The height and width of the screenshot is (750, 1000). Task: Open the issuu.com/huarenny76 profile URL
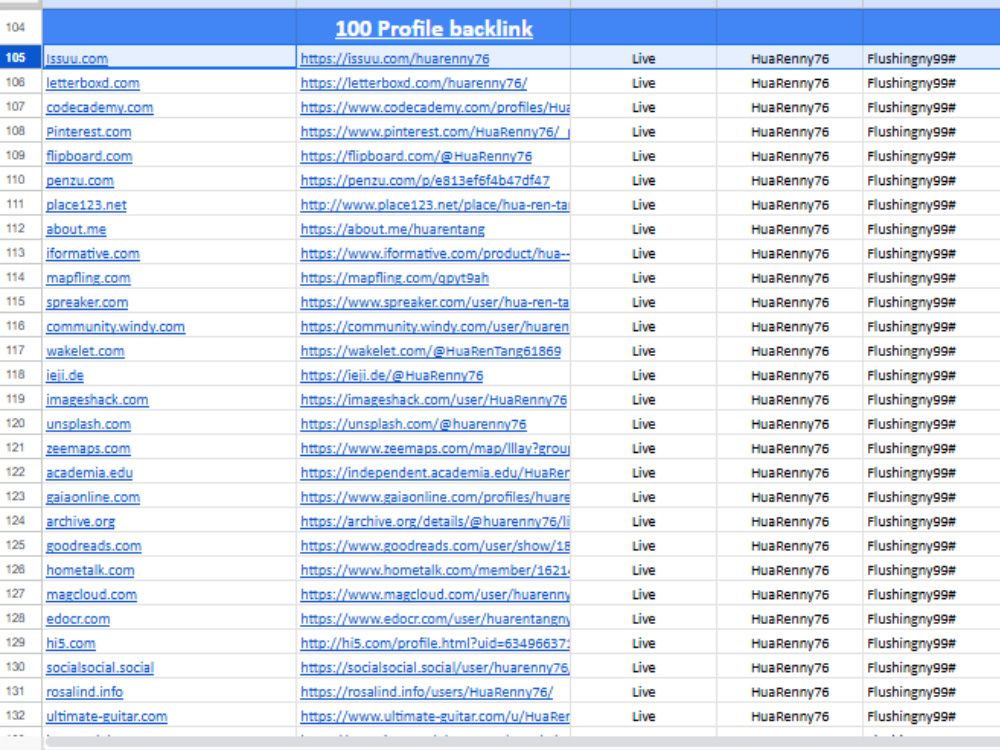pyautogui.click(x=395, y=59)
